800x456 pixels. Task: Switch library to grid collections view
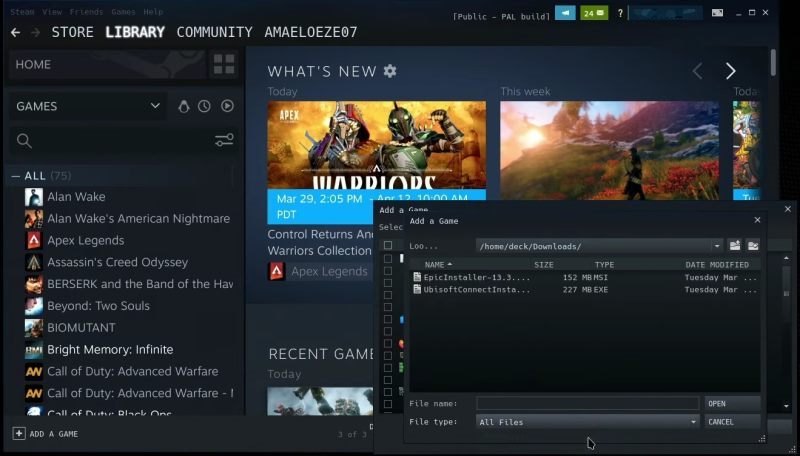tap(224, 64)
